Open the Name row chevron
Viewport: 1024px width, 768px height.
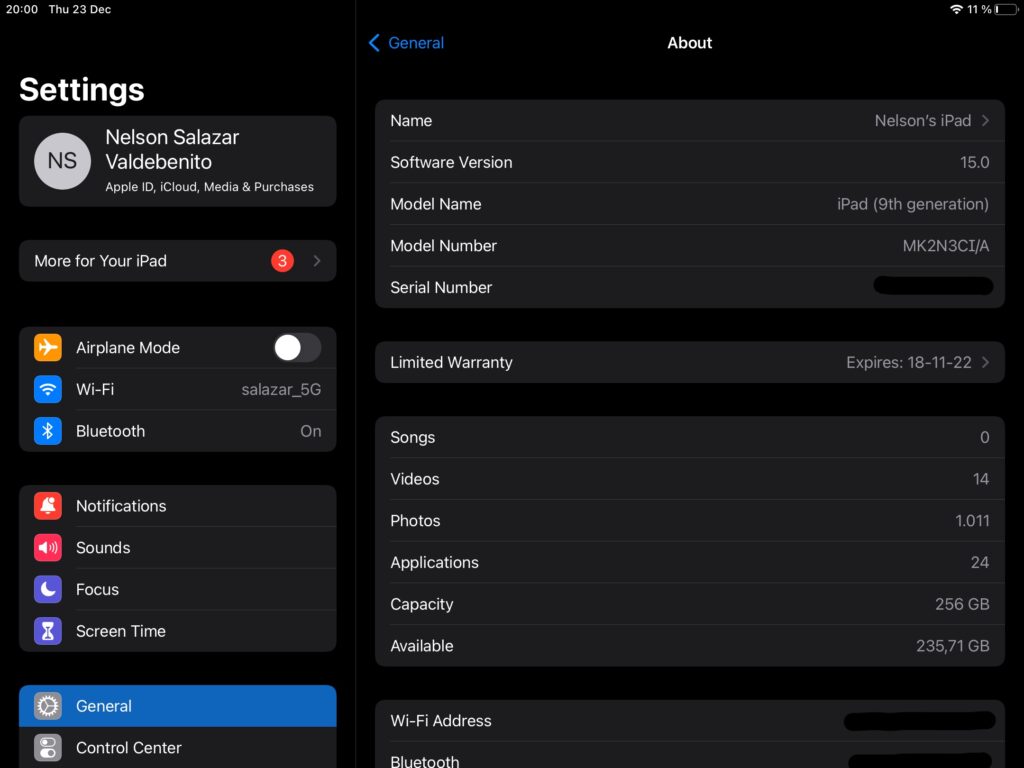[985, 121]
